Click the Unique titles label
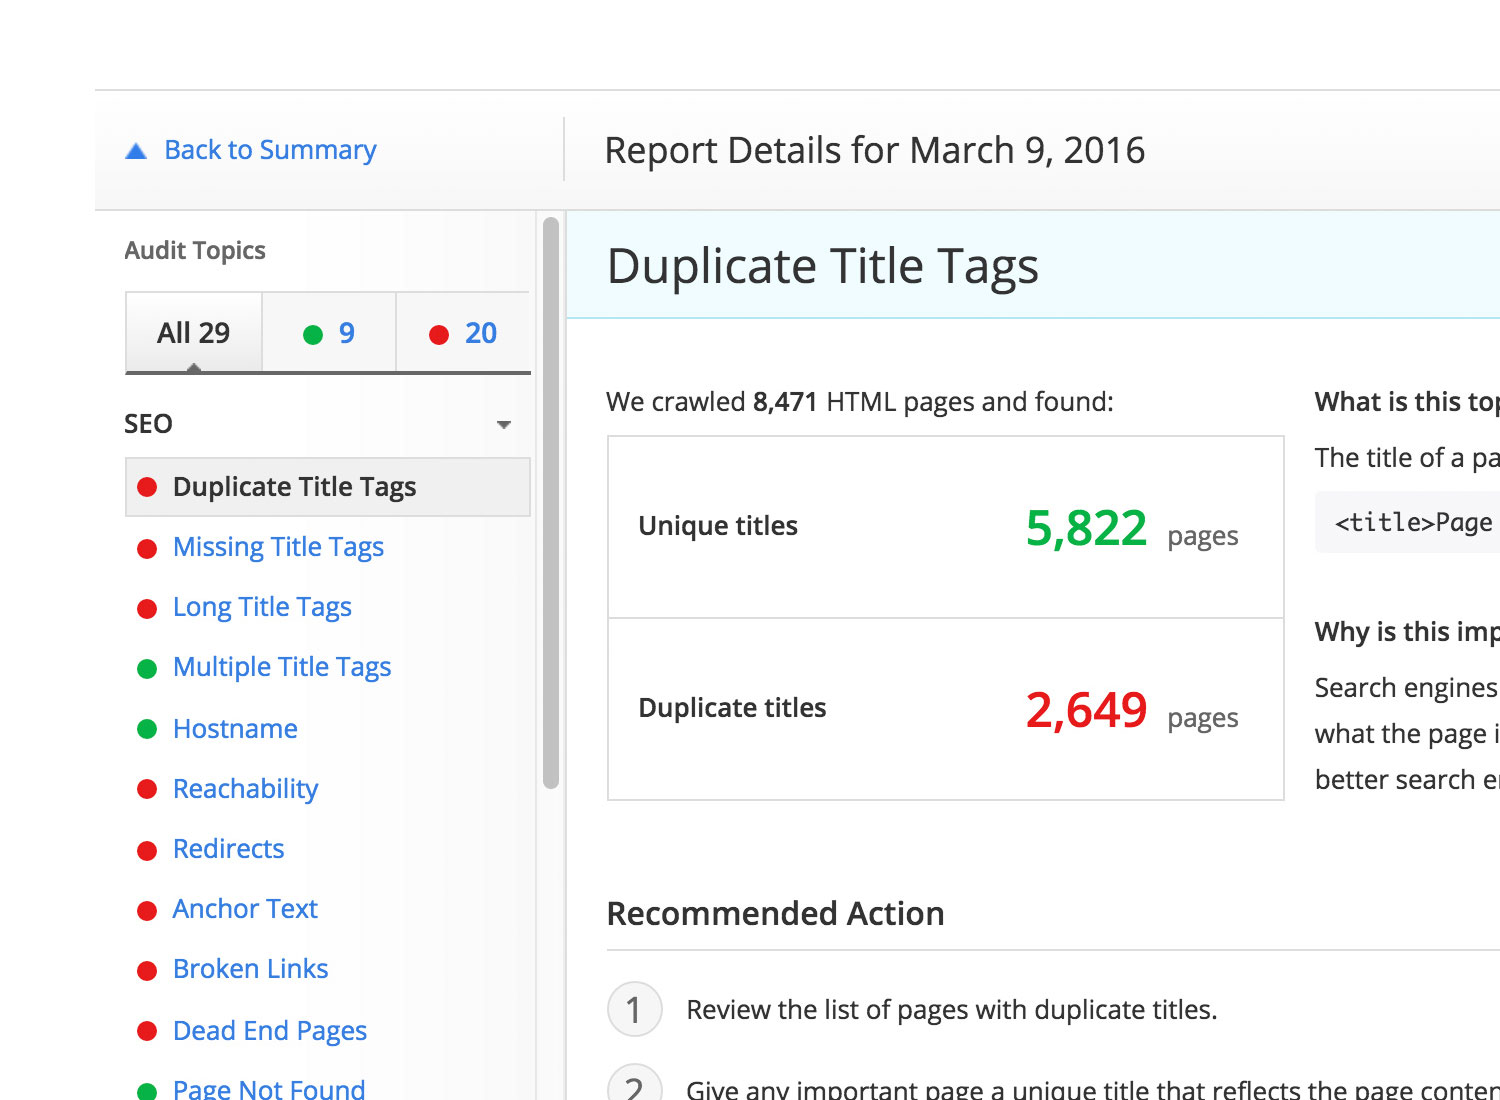Screen dimensions: 1500x1100 tap(718, 526)
